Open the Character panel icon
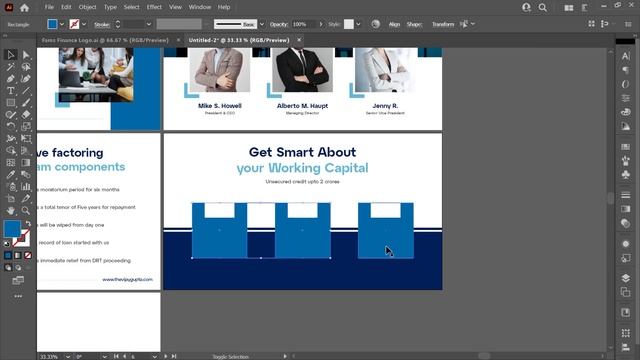The image size is (640, 360). click(x=625, y=56)
